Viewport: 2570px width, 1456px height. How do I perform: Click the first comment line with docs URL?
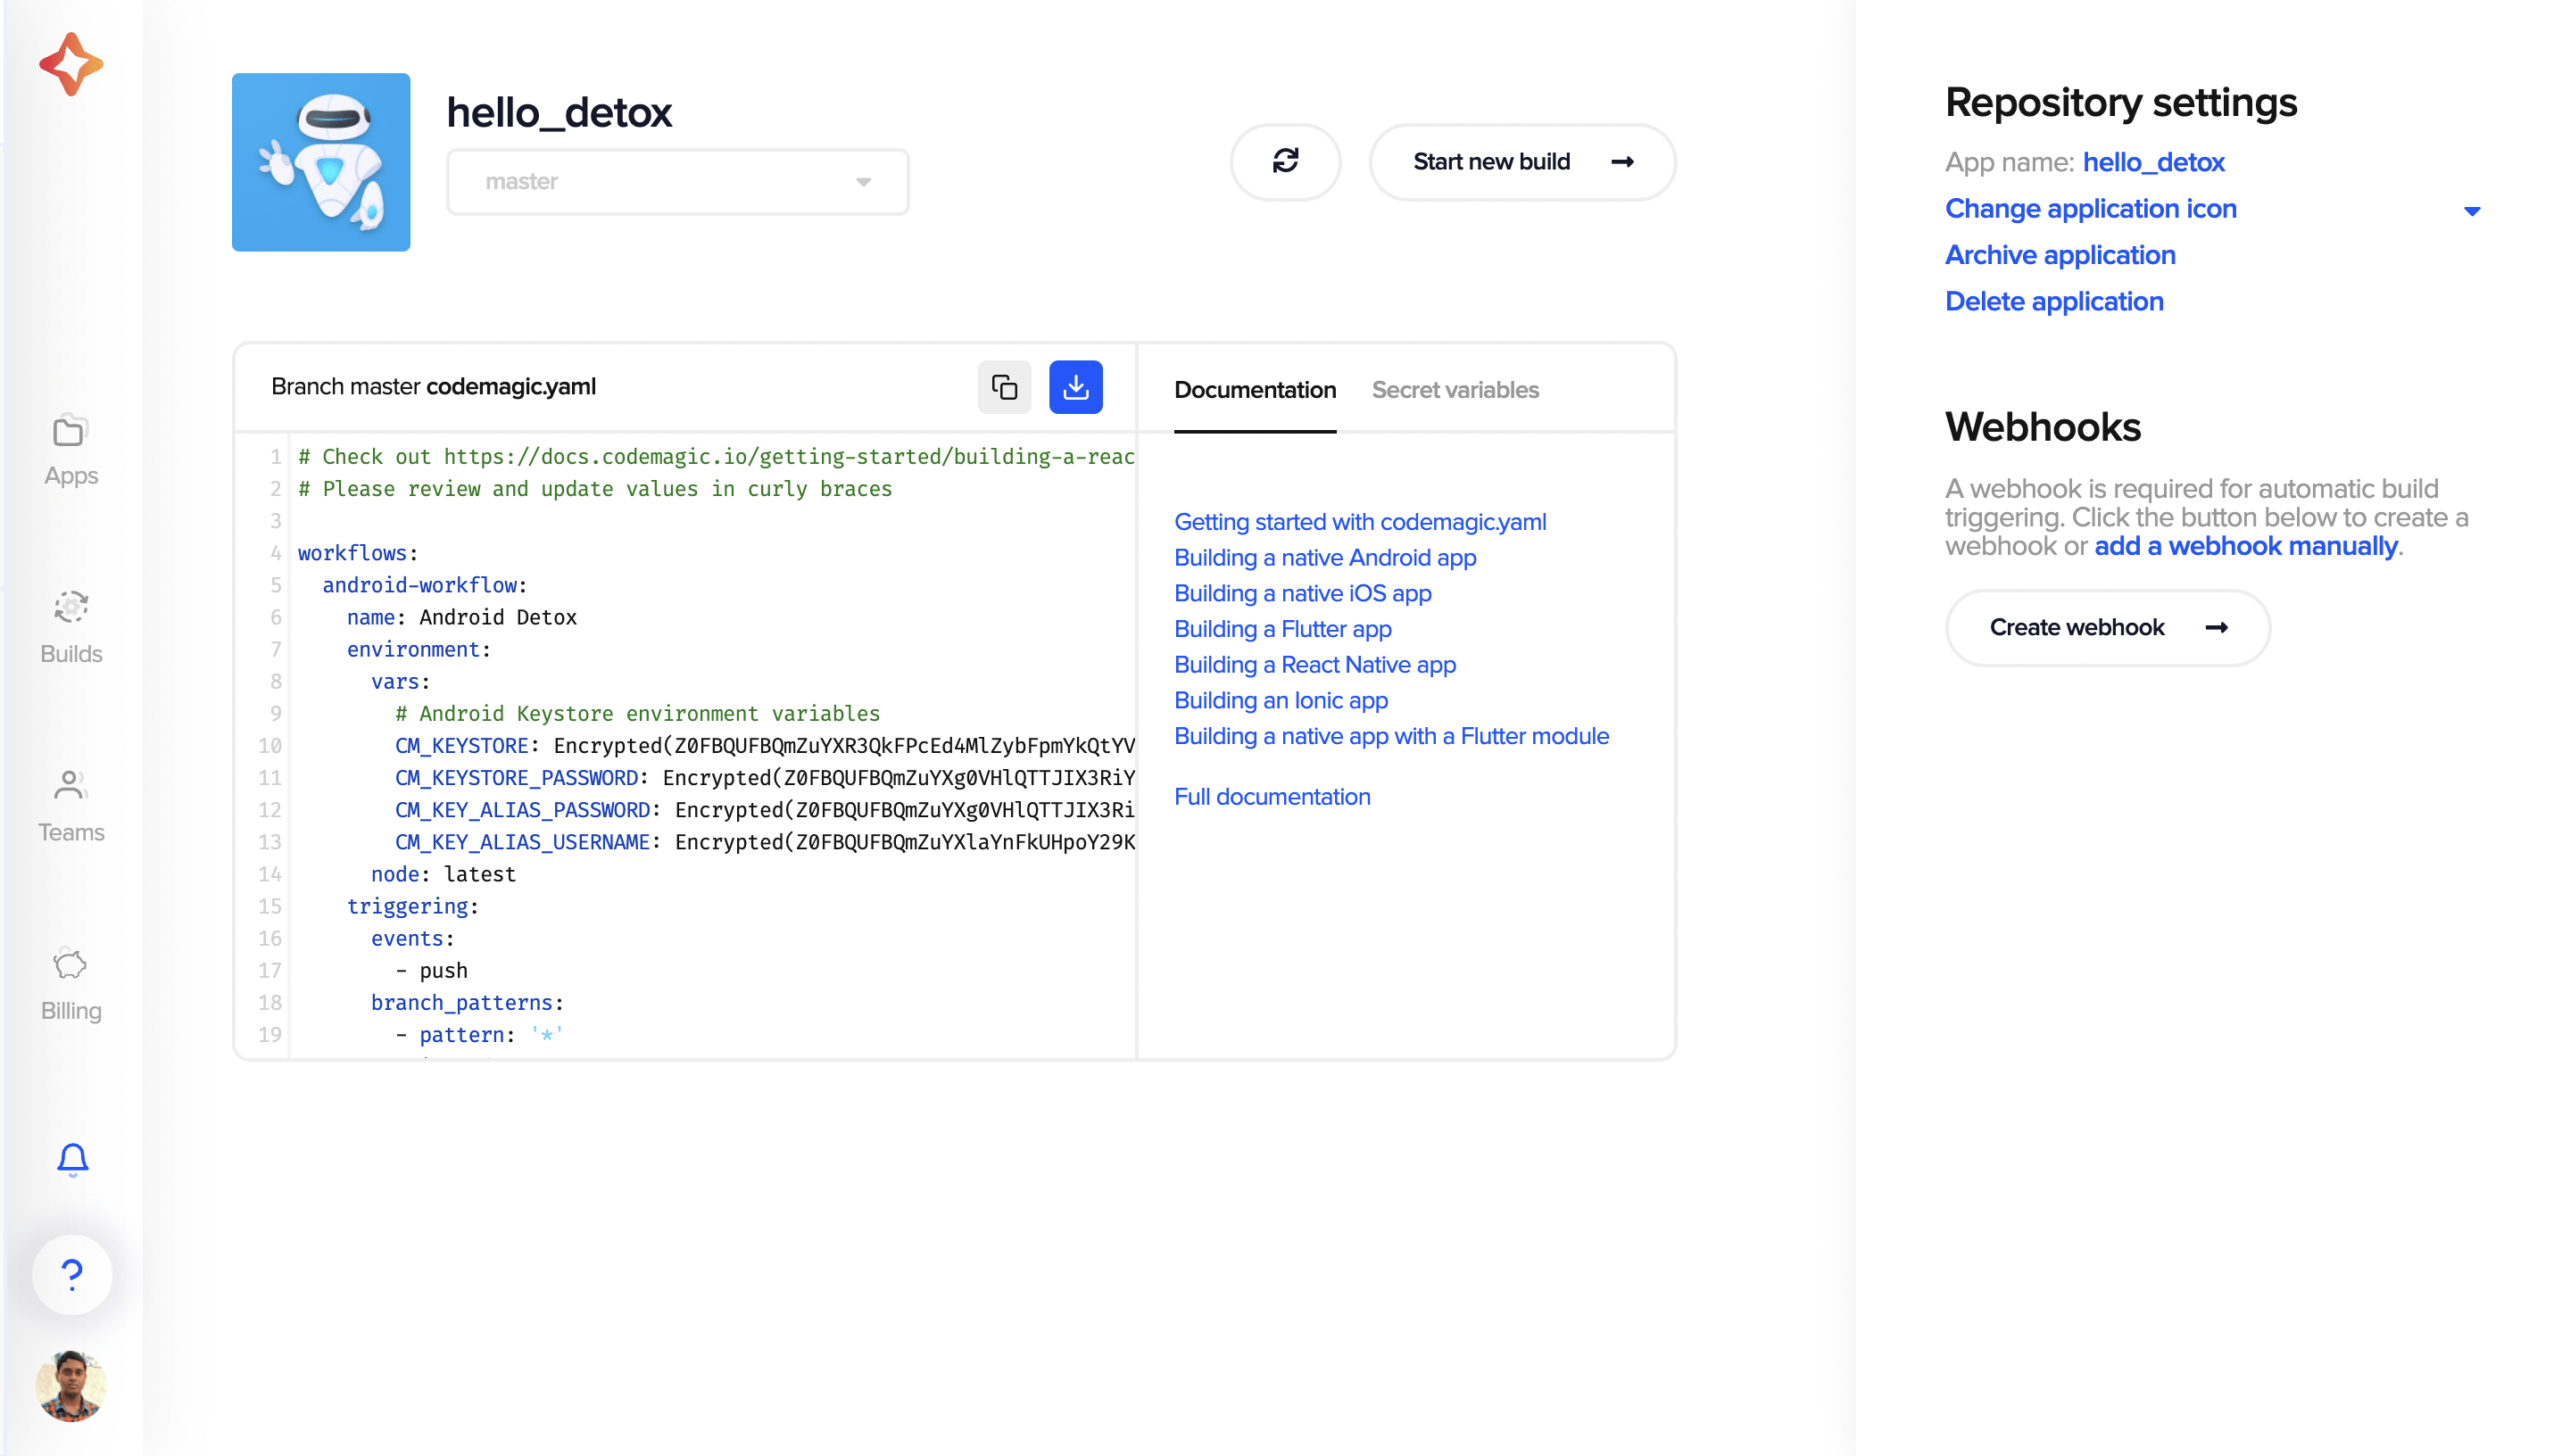(716, 457)
